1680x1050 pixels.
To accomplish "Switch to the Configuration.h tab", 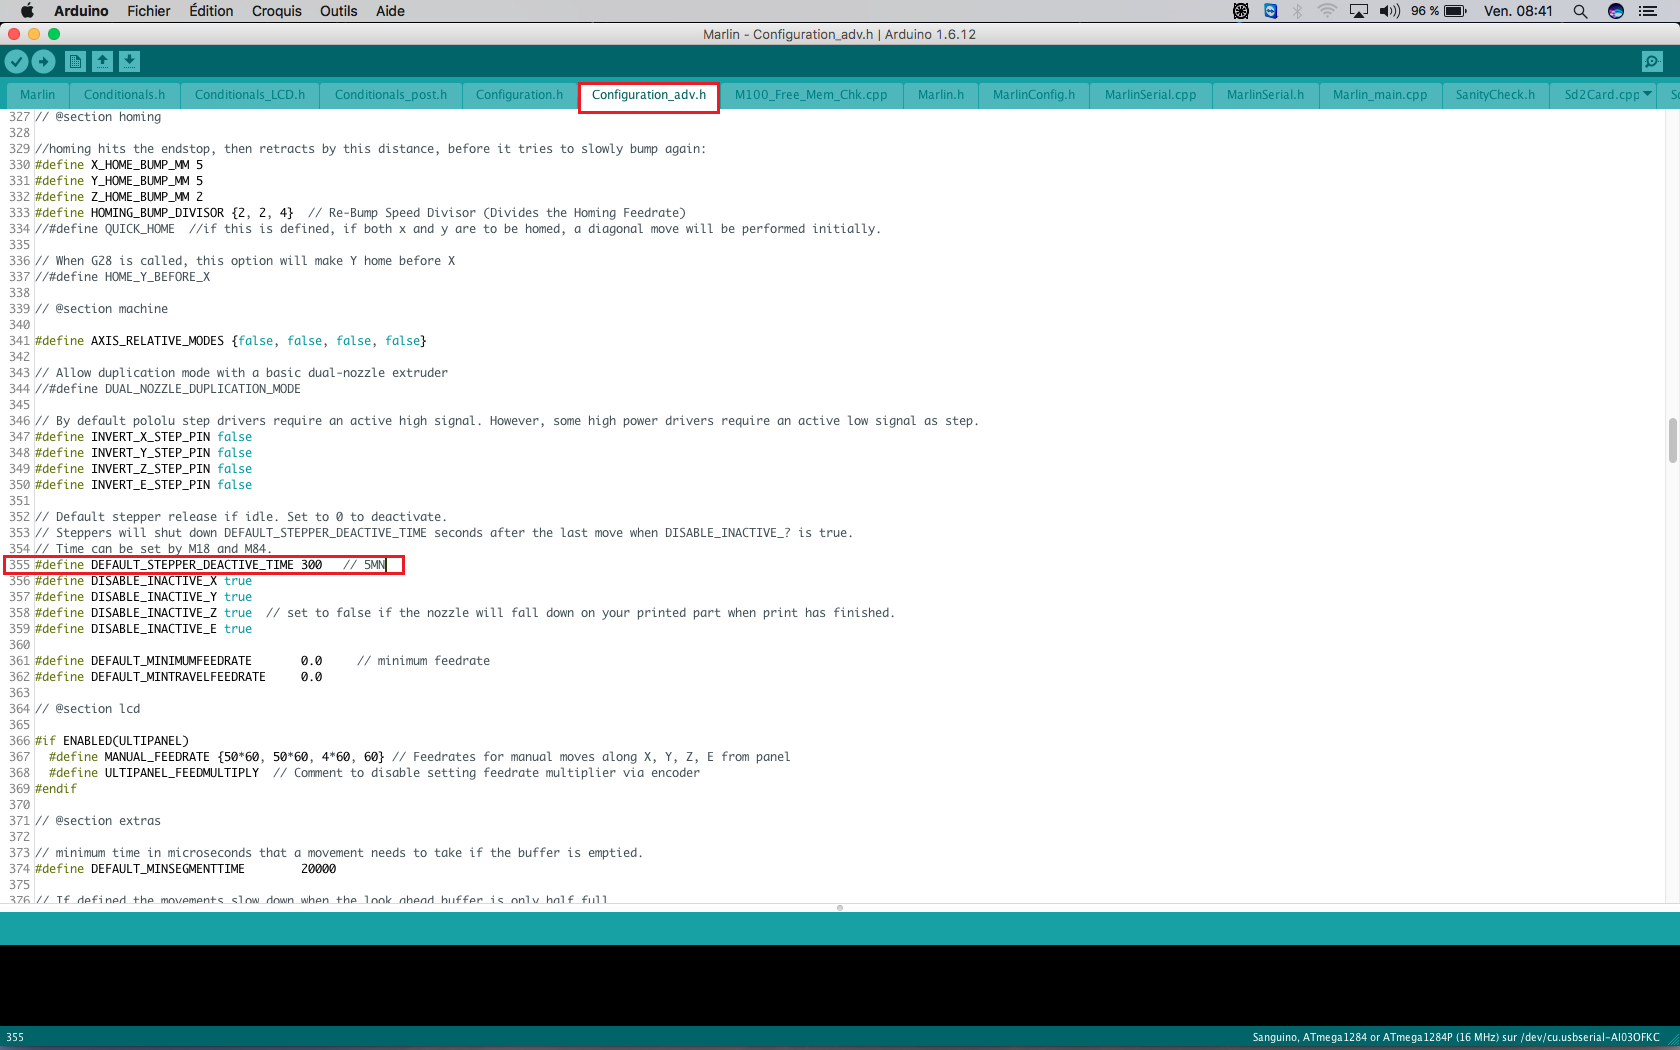I will [x=519, y=95].
